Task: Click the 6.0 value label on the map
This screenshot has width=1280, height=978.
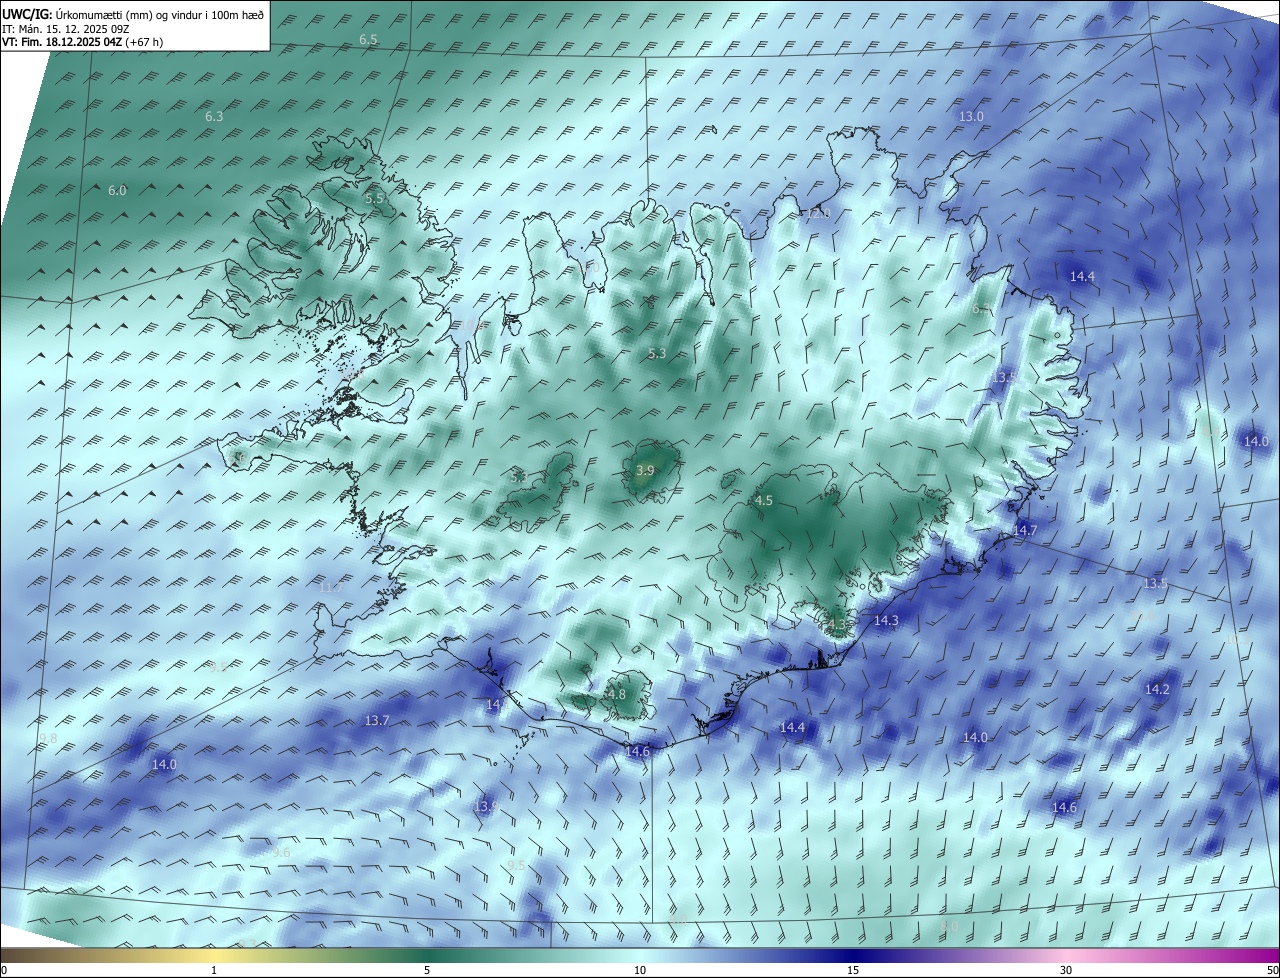Action: click(x=117, y=191)
